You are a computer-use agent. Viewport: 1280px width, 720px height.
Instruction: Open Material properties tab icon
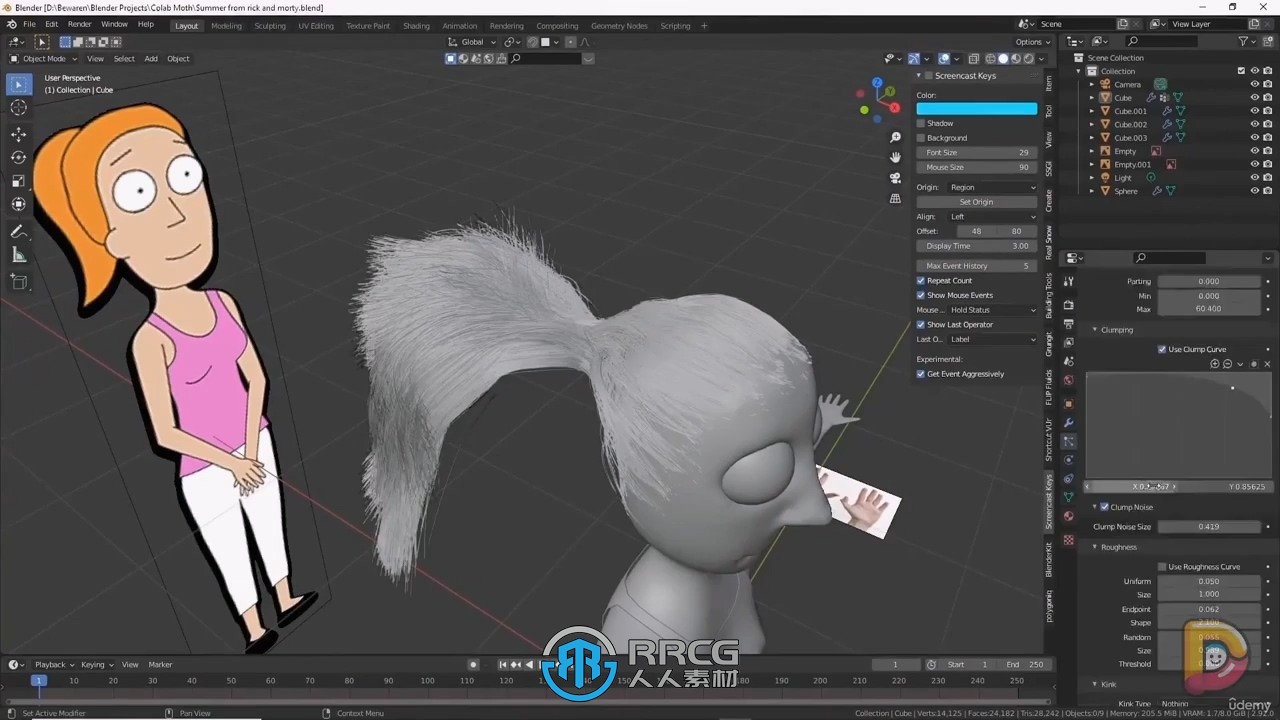pyautogui.click(x=1069, y=516)
